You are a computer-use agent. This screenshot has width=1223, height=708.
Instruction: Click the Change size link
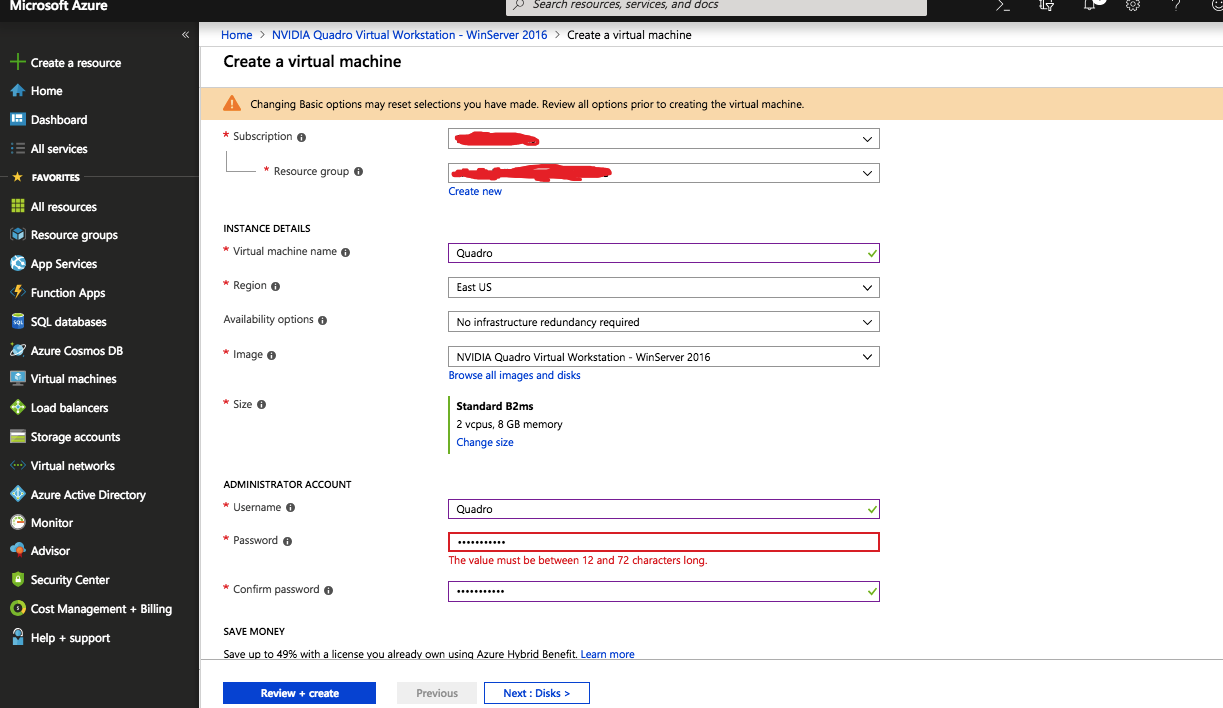click(x=485, y=442)
